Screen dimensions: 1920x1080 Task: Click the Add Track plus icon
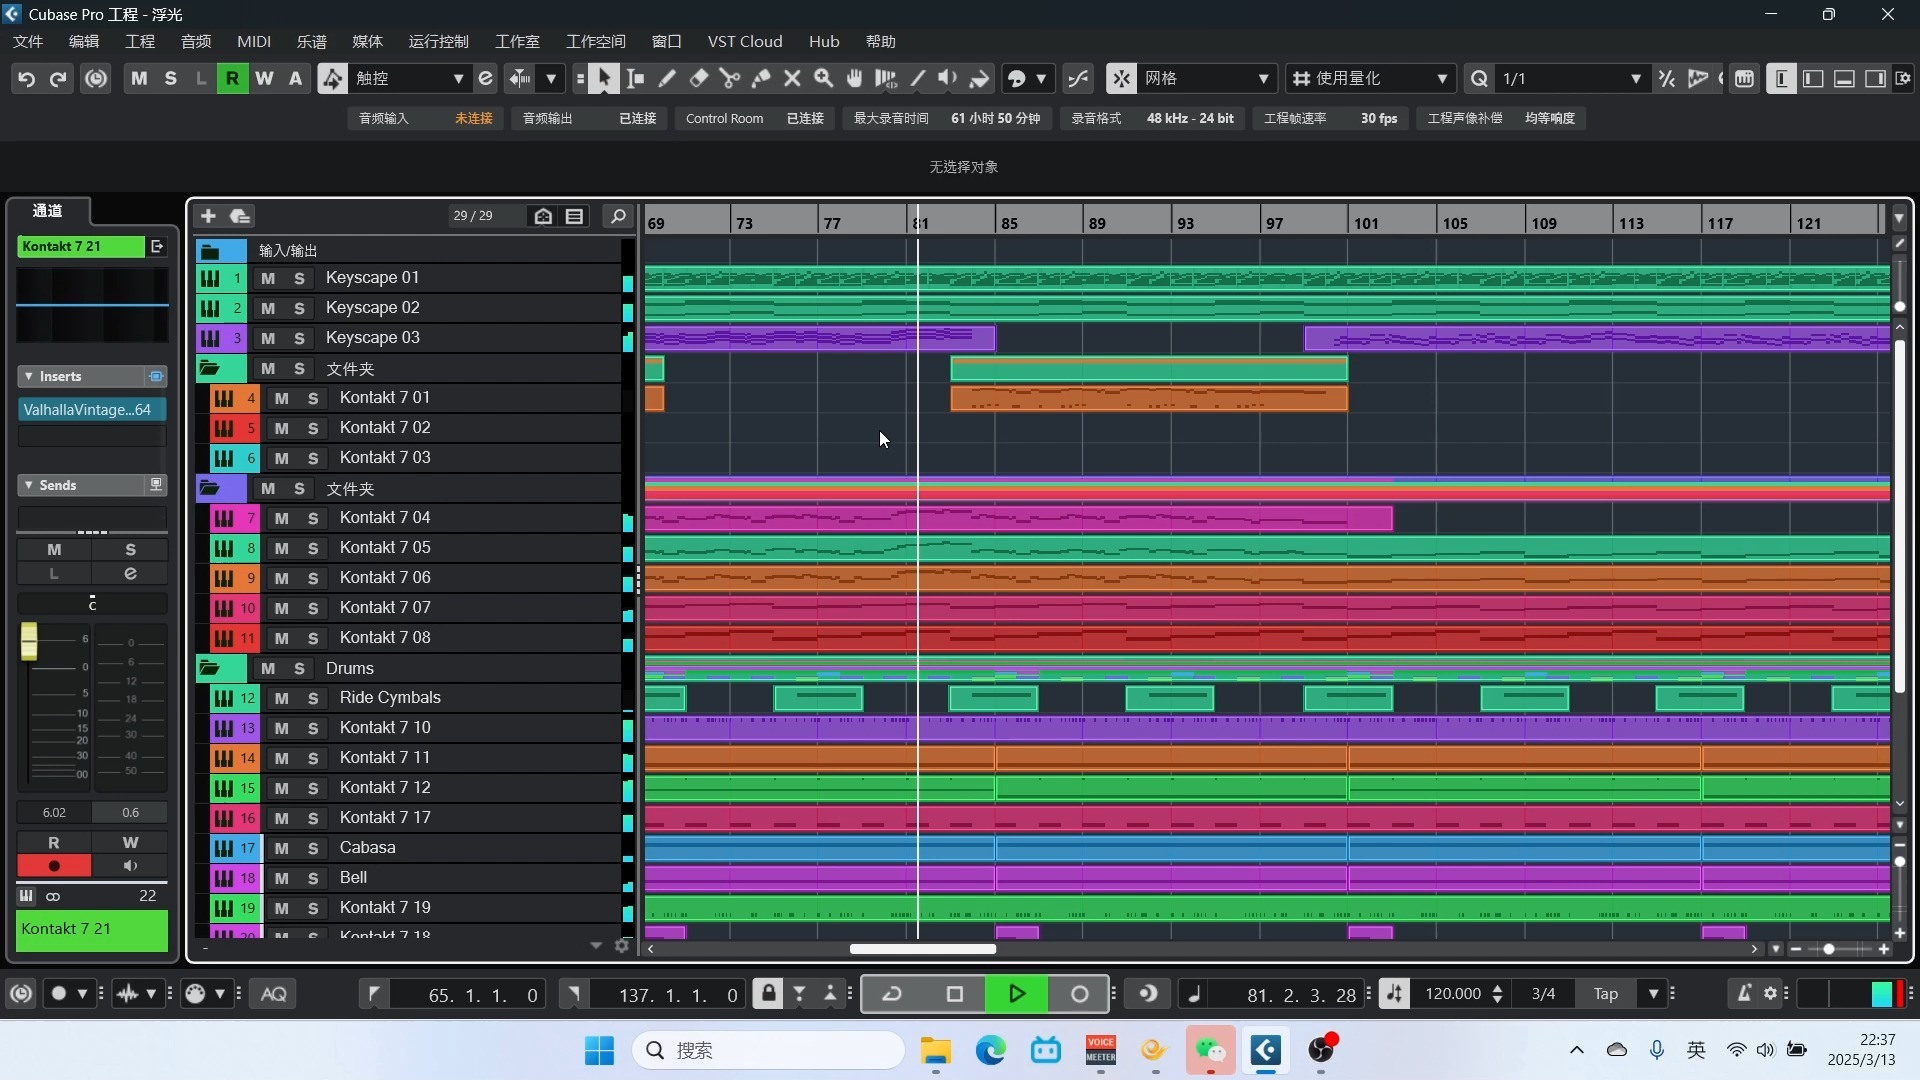208,216
